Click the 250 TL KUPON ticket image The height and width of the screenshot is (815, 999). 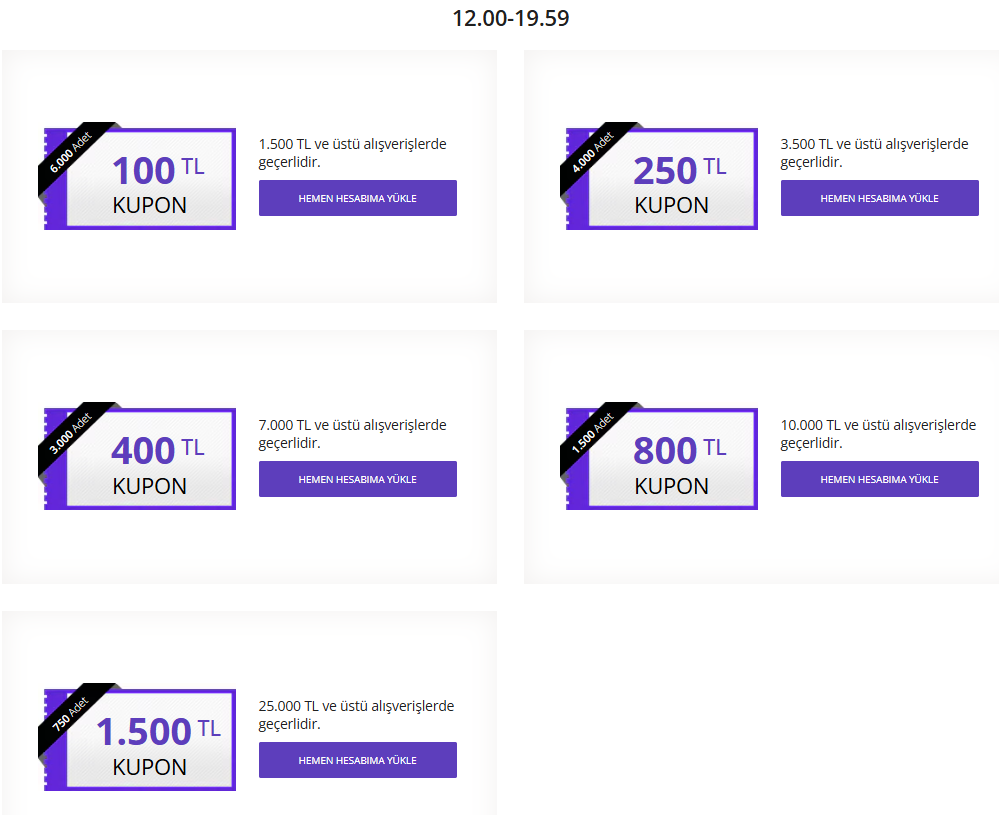pyautogui.click(x=661, y=178)
